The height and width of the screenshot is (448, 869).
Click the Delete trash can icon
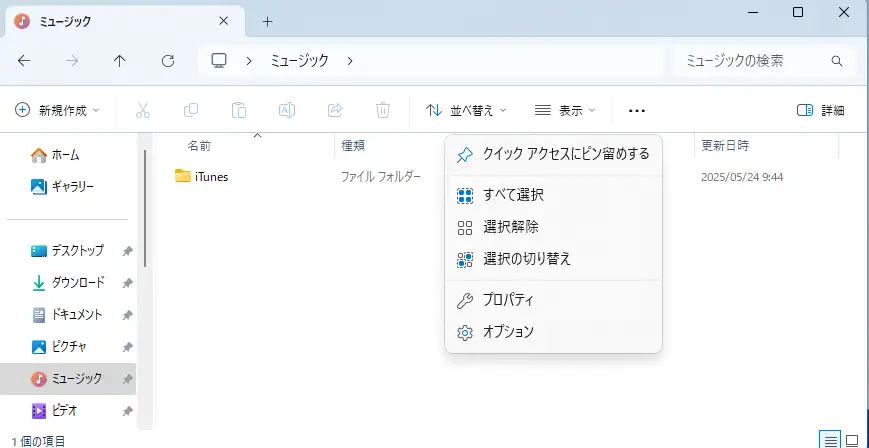point(383,110)
